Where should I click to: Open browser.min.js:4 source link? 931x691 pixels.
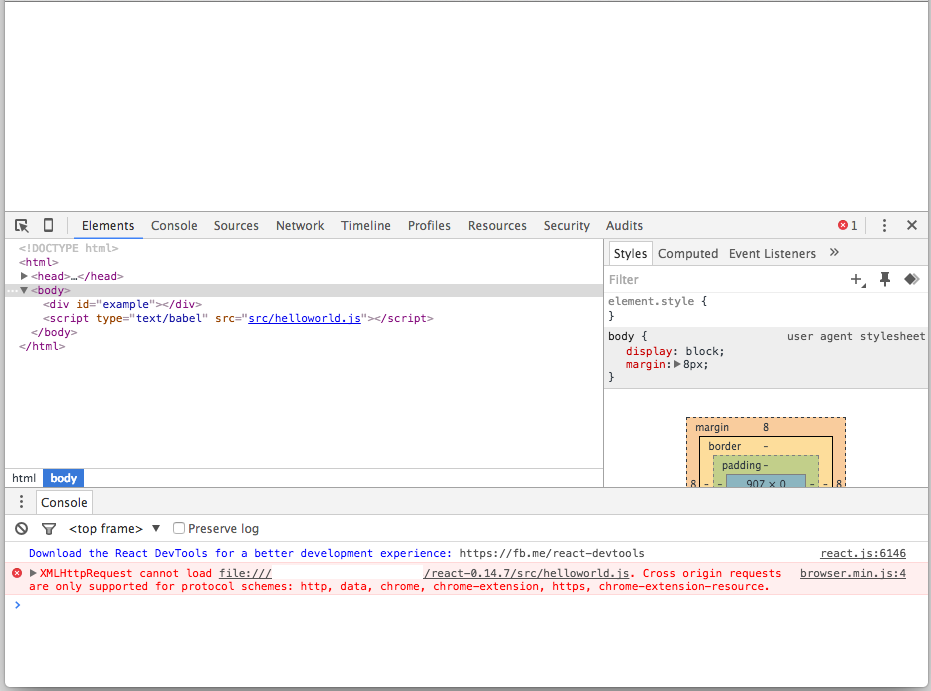853,573
